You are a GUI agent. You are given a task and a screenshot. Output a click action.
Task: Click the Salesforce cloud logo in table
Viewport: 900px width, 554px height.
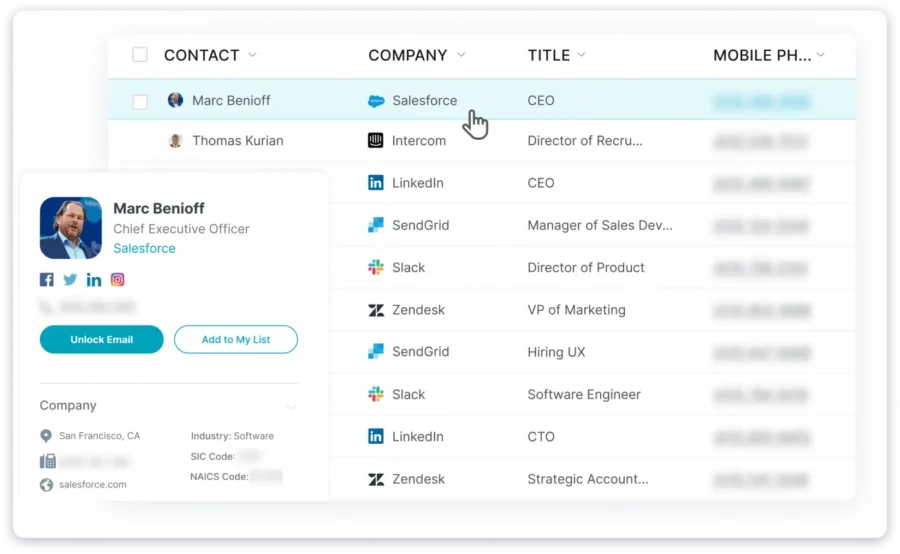[x=376, y=101]
